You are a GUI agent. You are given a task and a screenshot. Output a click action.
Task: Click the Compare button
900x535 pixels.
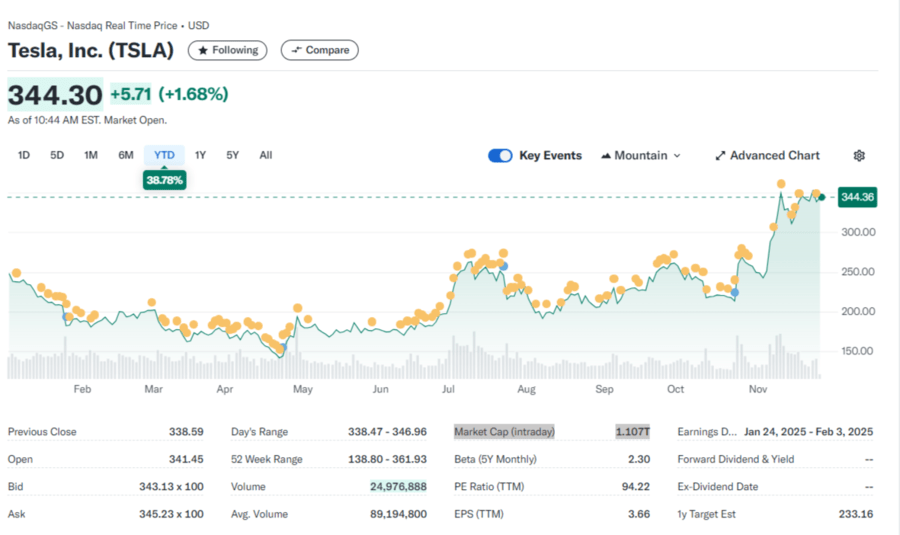(320, 50)
